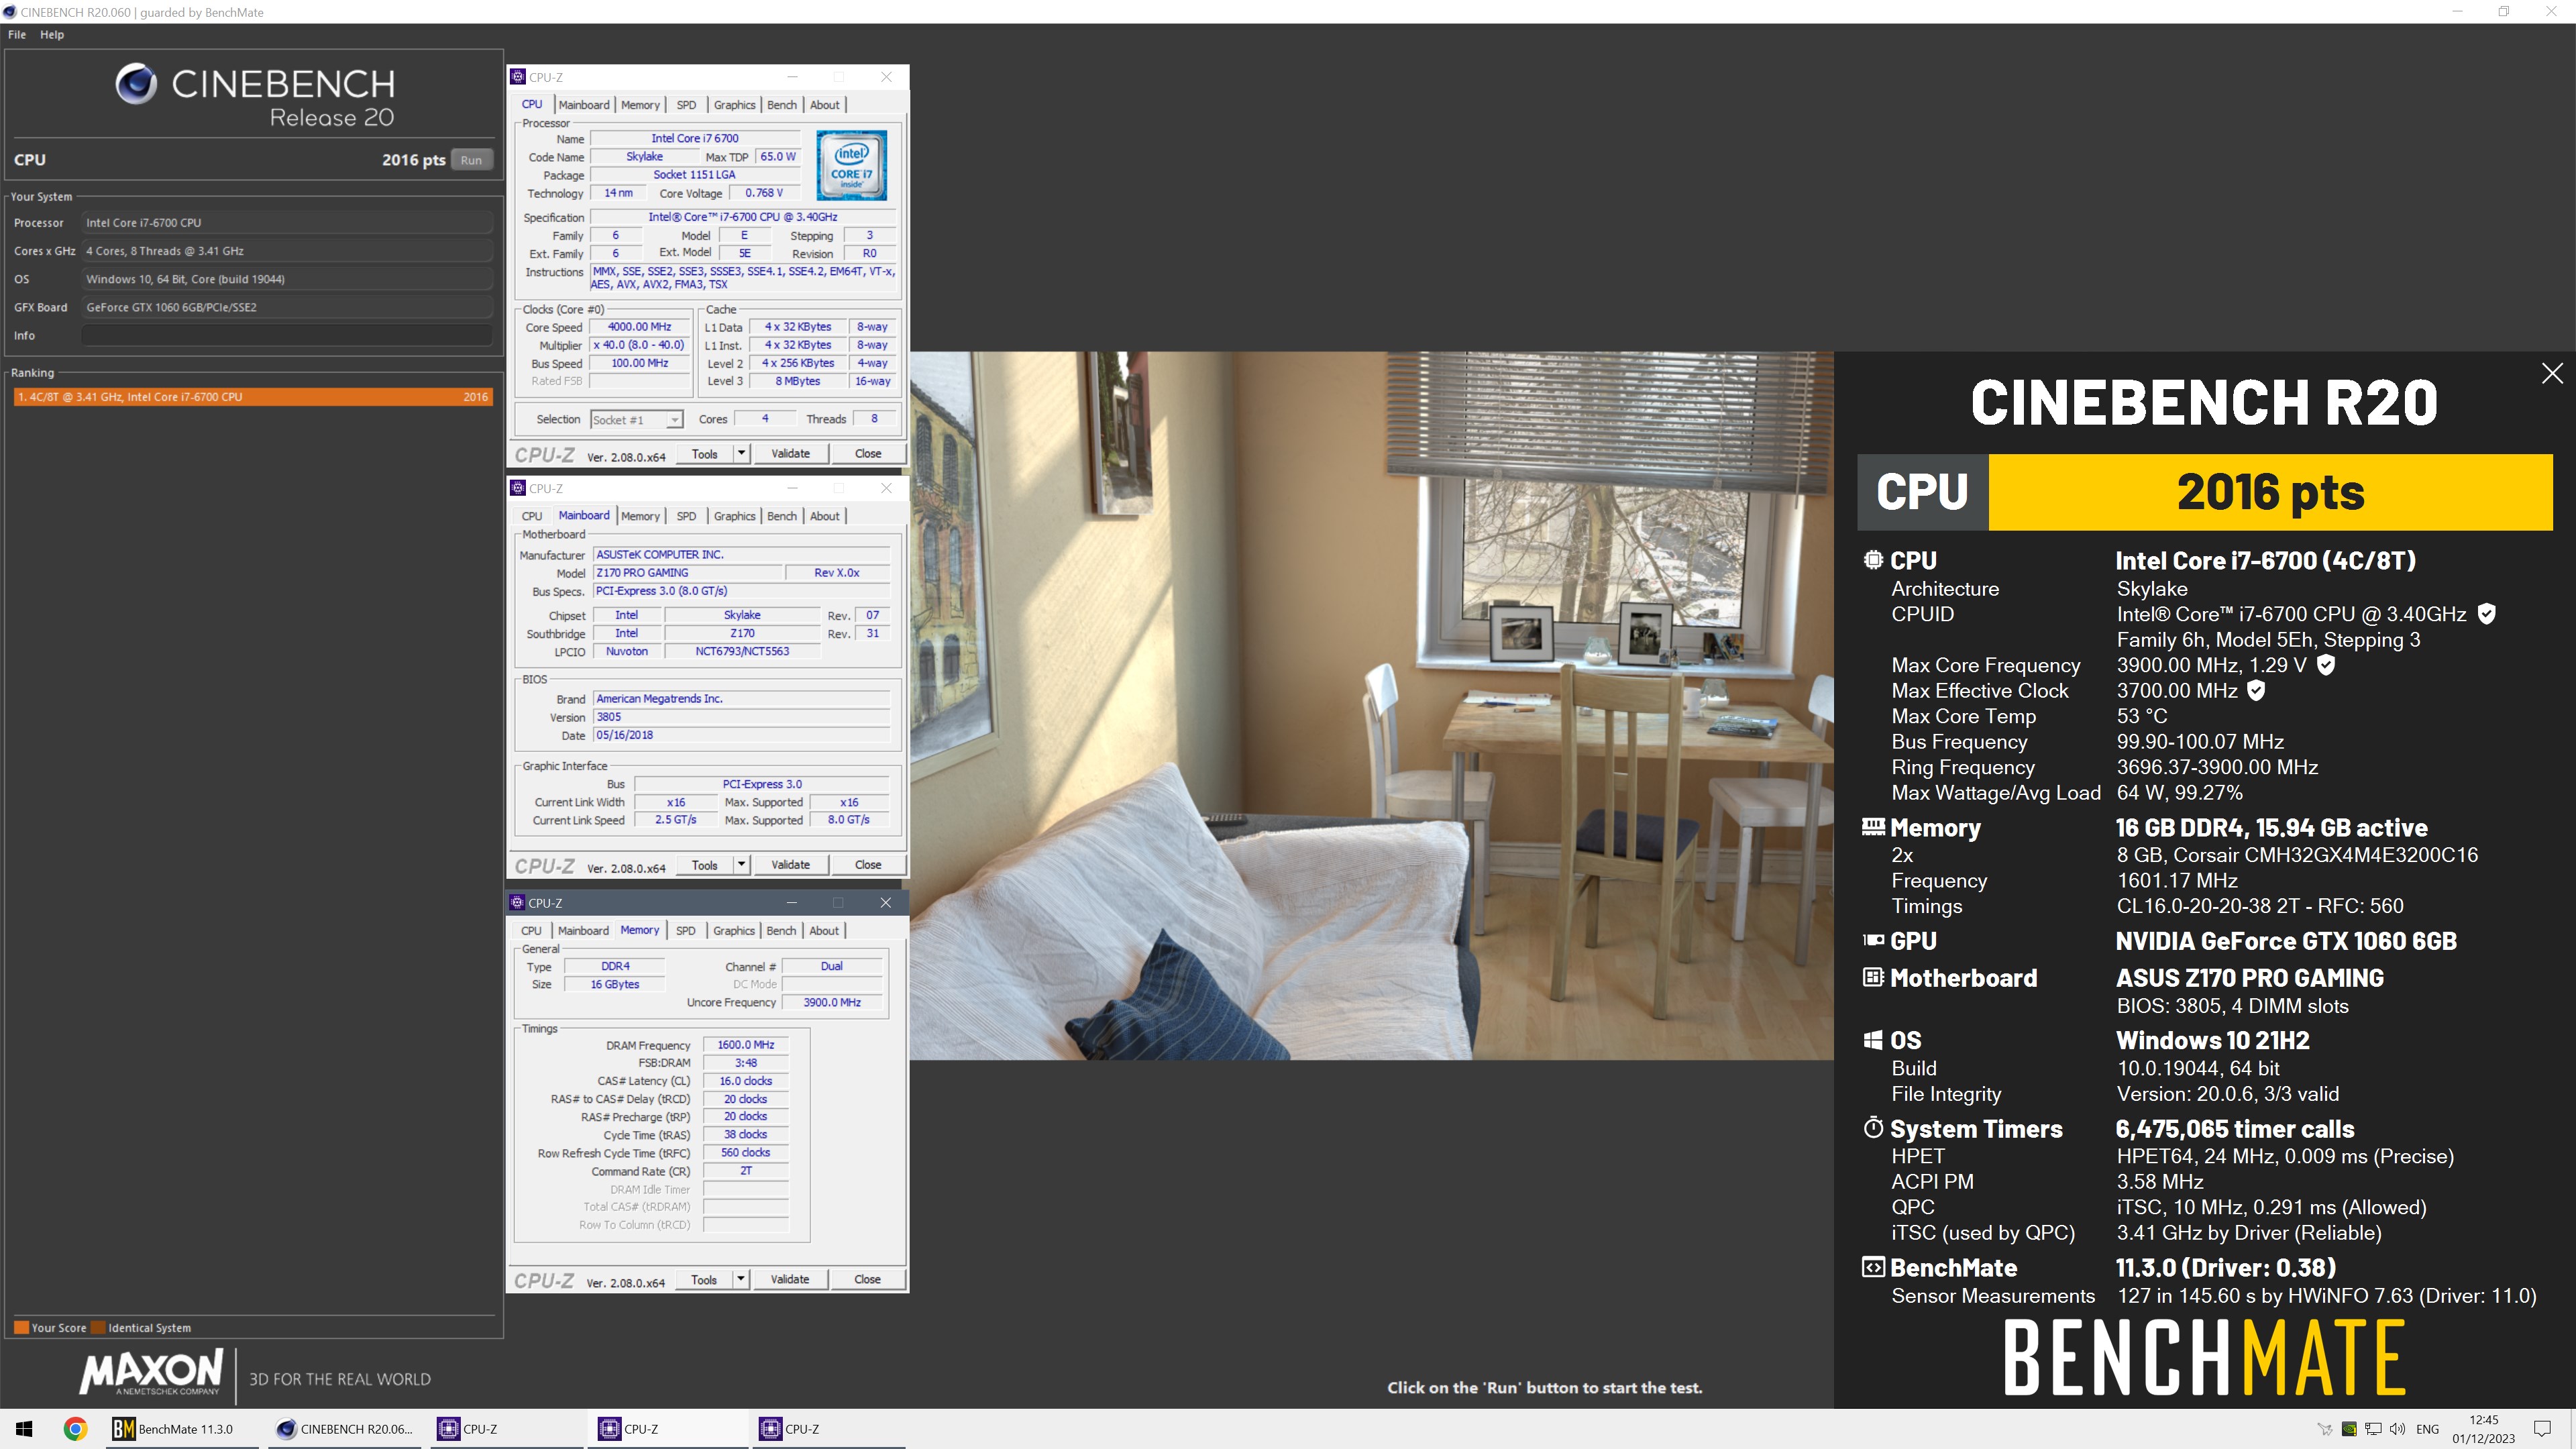Open the Help menu in Cinebench
The width and height of the screenshot is (2576, 1449).
tap(52, 34)
